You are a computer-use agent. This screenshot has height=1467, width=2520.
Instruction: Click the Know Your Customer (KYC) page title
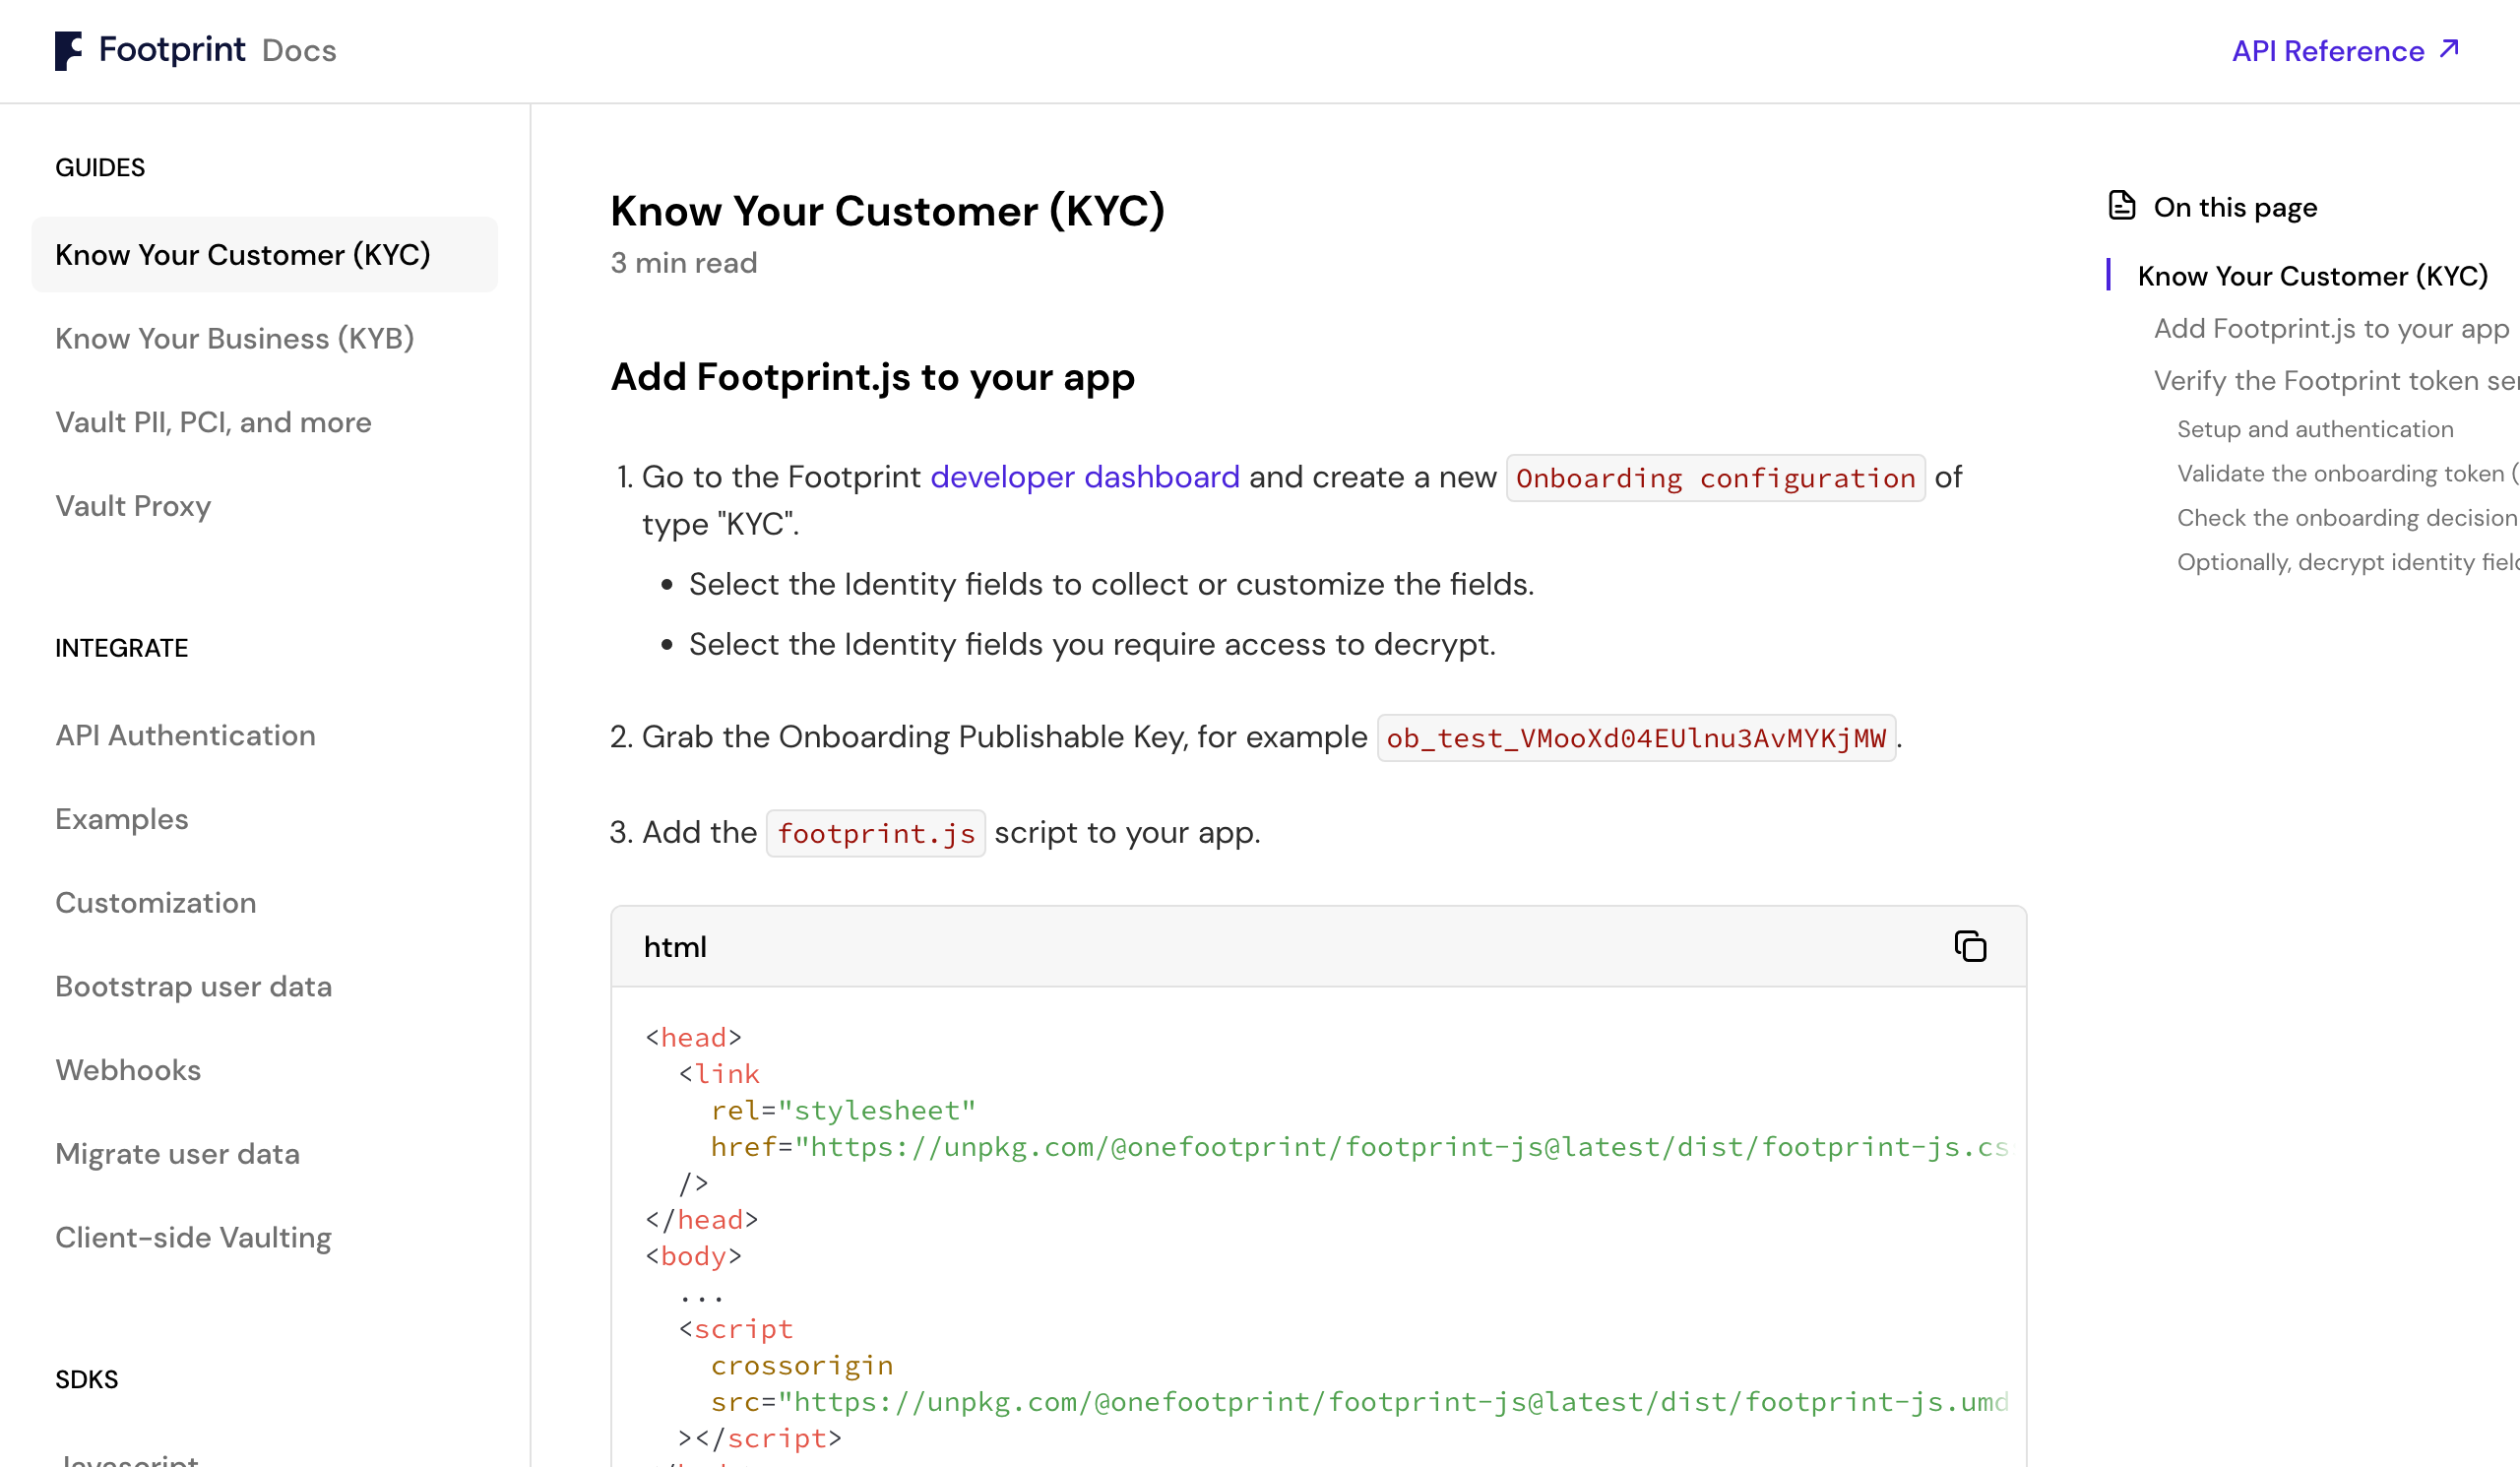point(888,211)
